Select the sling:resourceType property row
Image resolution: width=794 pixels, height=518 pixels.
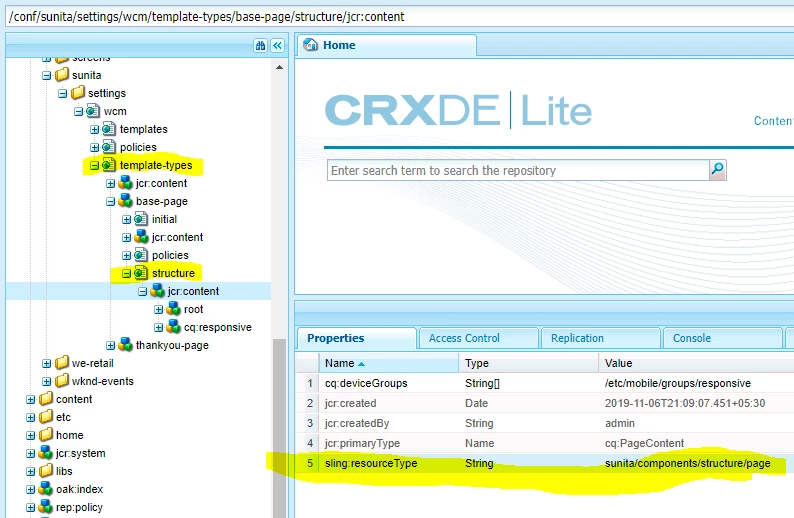point(545,463)
